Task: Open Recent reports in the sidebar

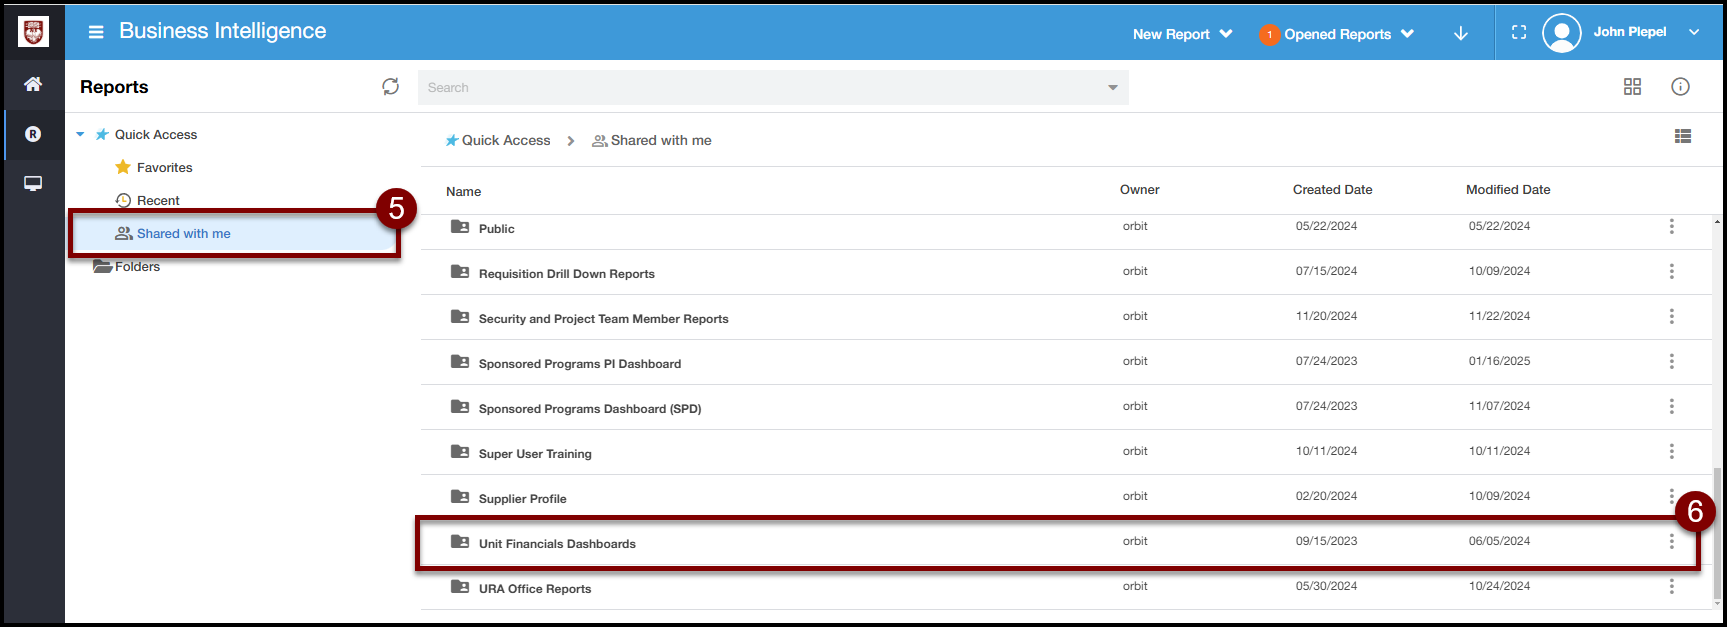Action: (158, 201)
